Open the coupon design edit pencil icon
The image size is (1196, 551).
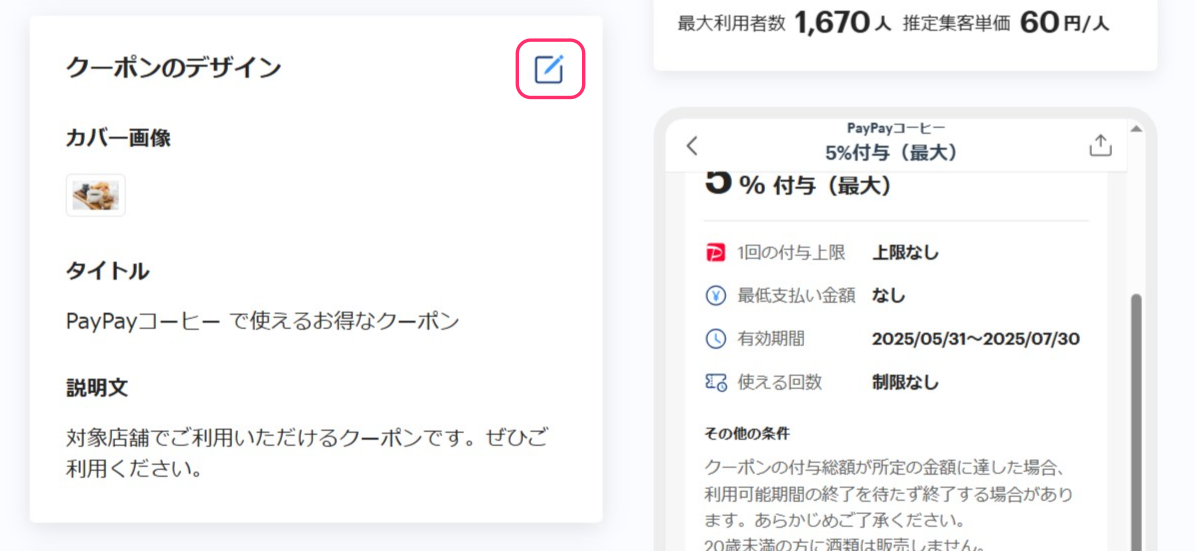click(x=549, y=69)
